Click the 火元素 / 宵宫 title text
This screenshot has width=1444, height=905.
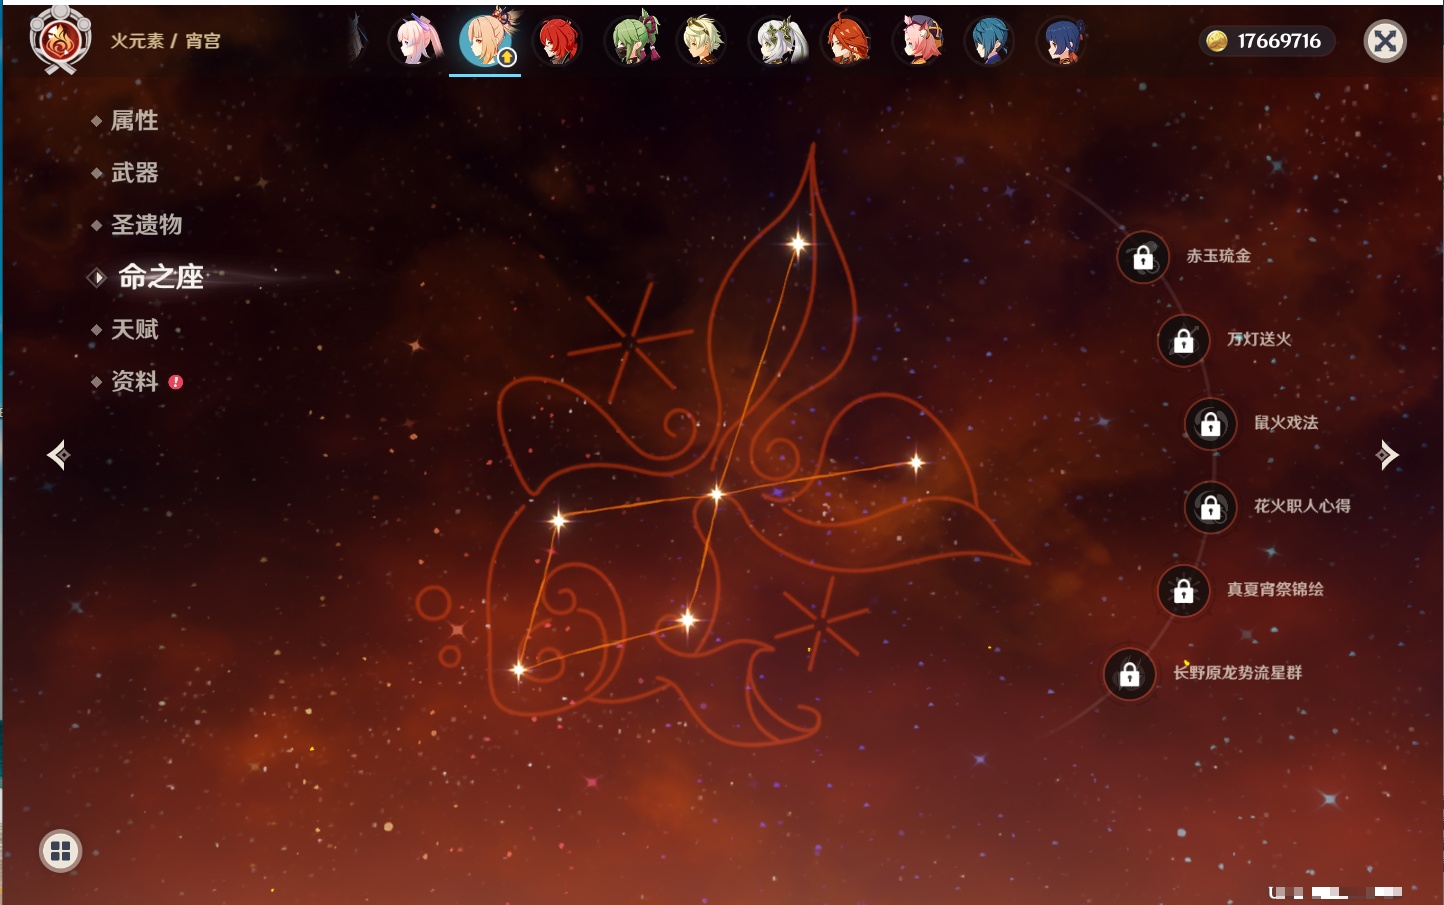coord(165,41)
